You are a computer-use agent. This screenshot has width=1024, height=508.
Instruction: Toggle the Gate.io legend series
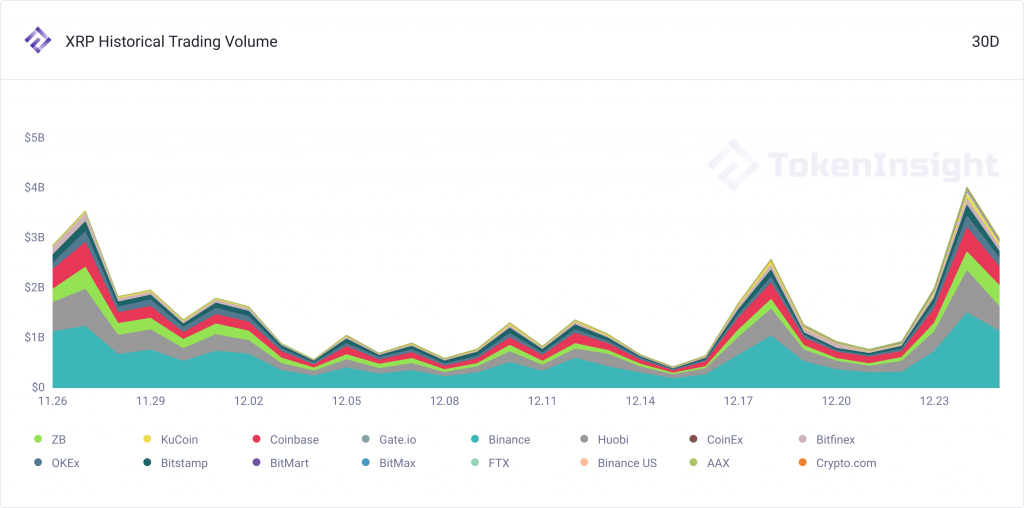click(389, 439)
